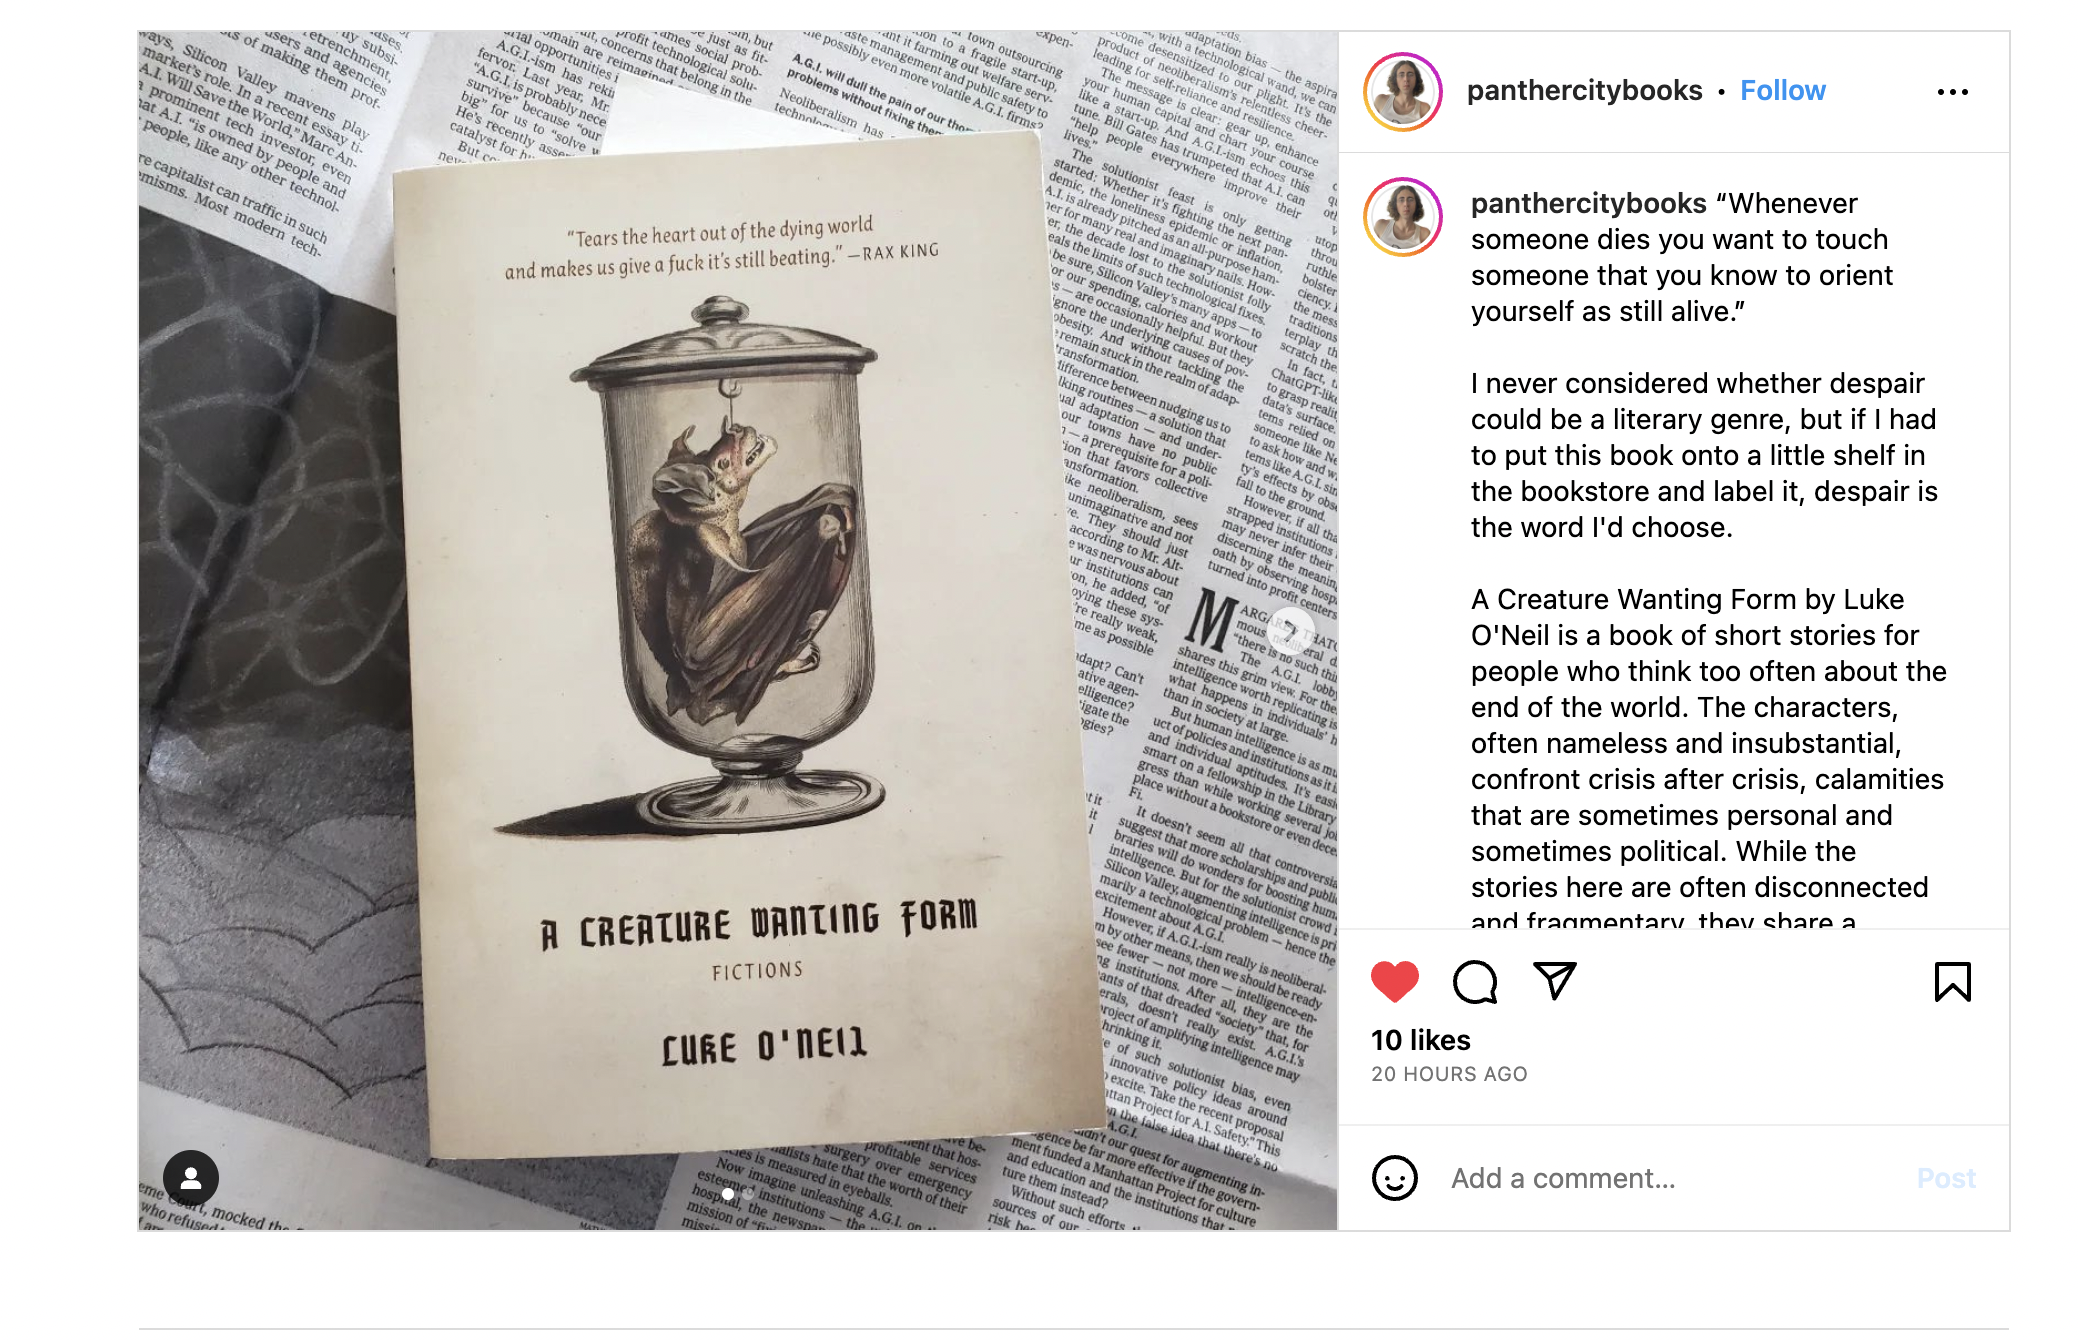Viewport: 2078px width, 1340px height.
Task: View the 10 likes list
Action: 1420,1040
